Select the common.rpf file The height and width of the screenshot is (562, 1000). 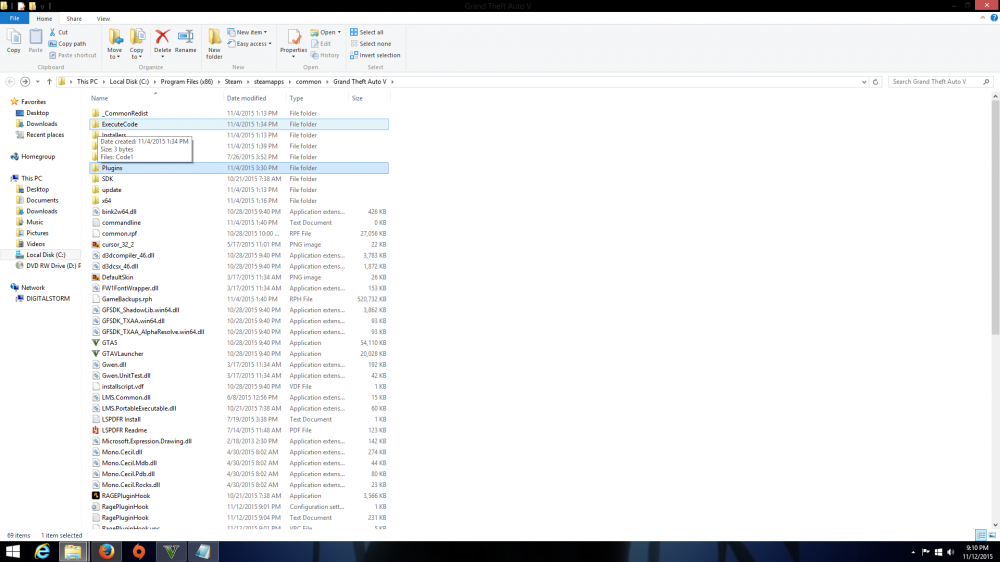tap(119, 233)
